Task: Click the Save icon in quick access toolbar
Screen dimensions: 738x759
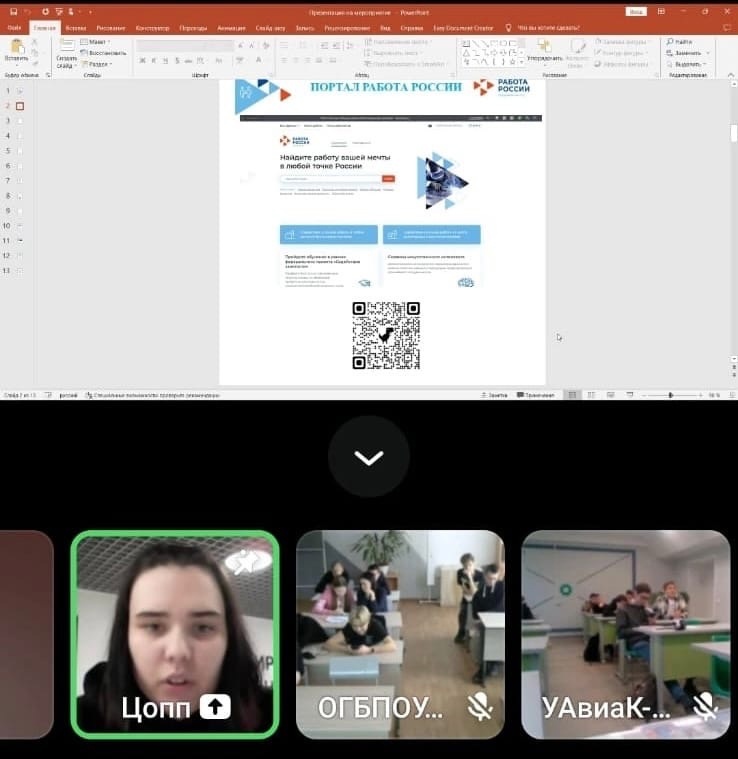Action: [x=13, y=11]
